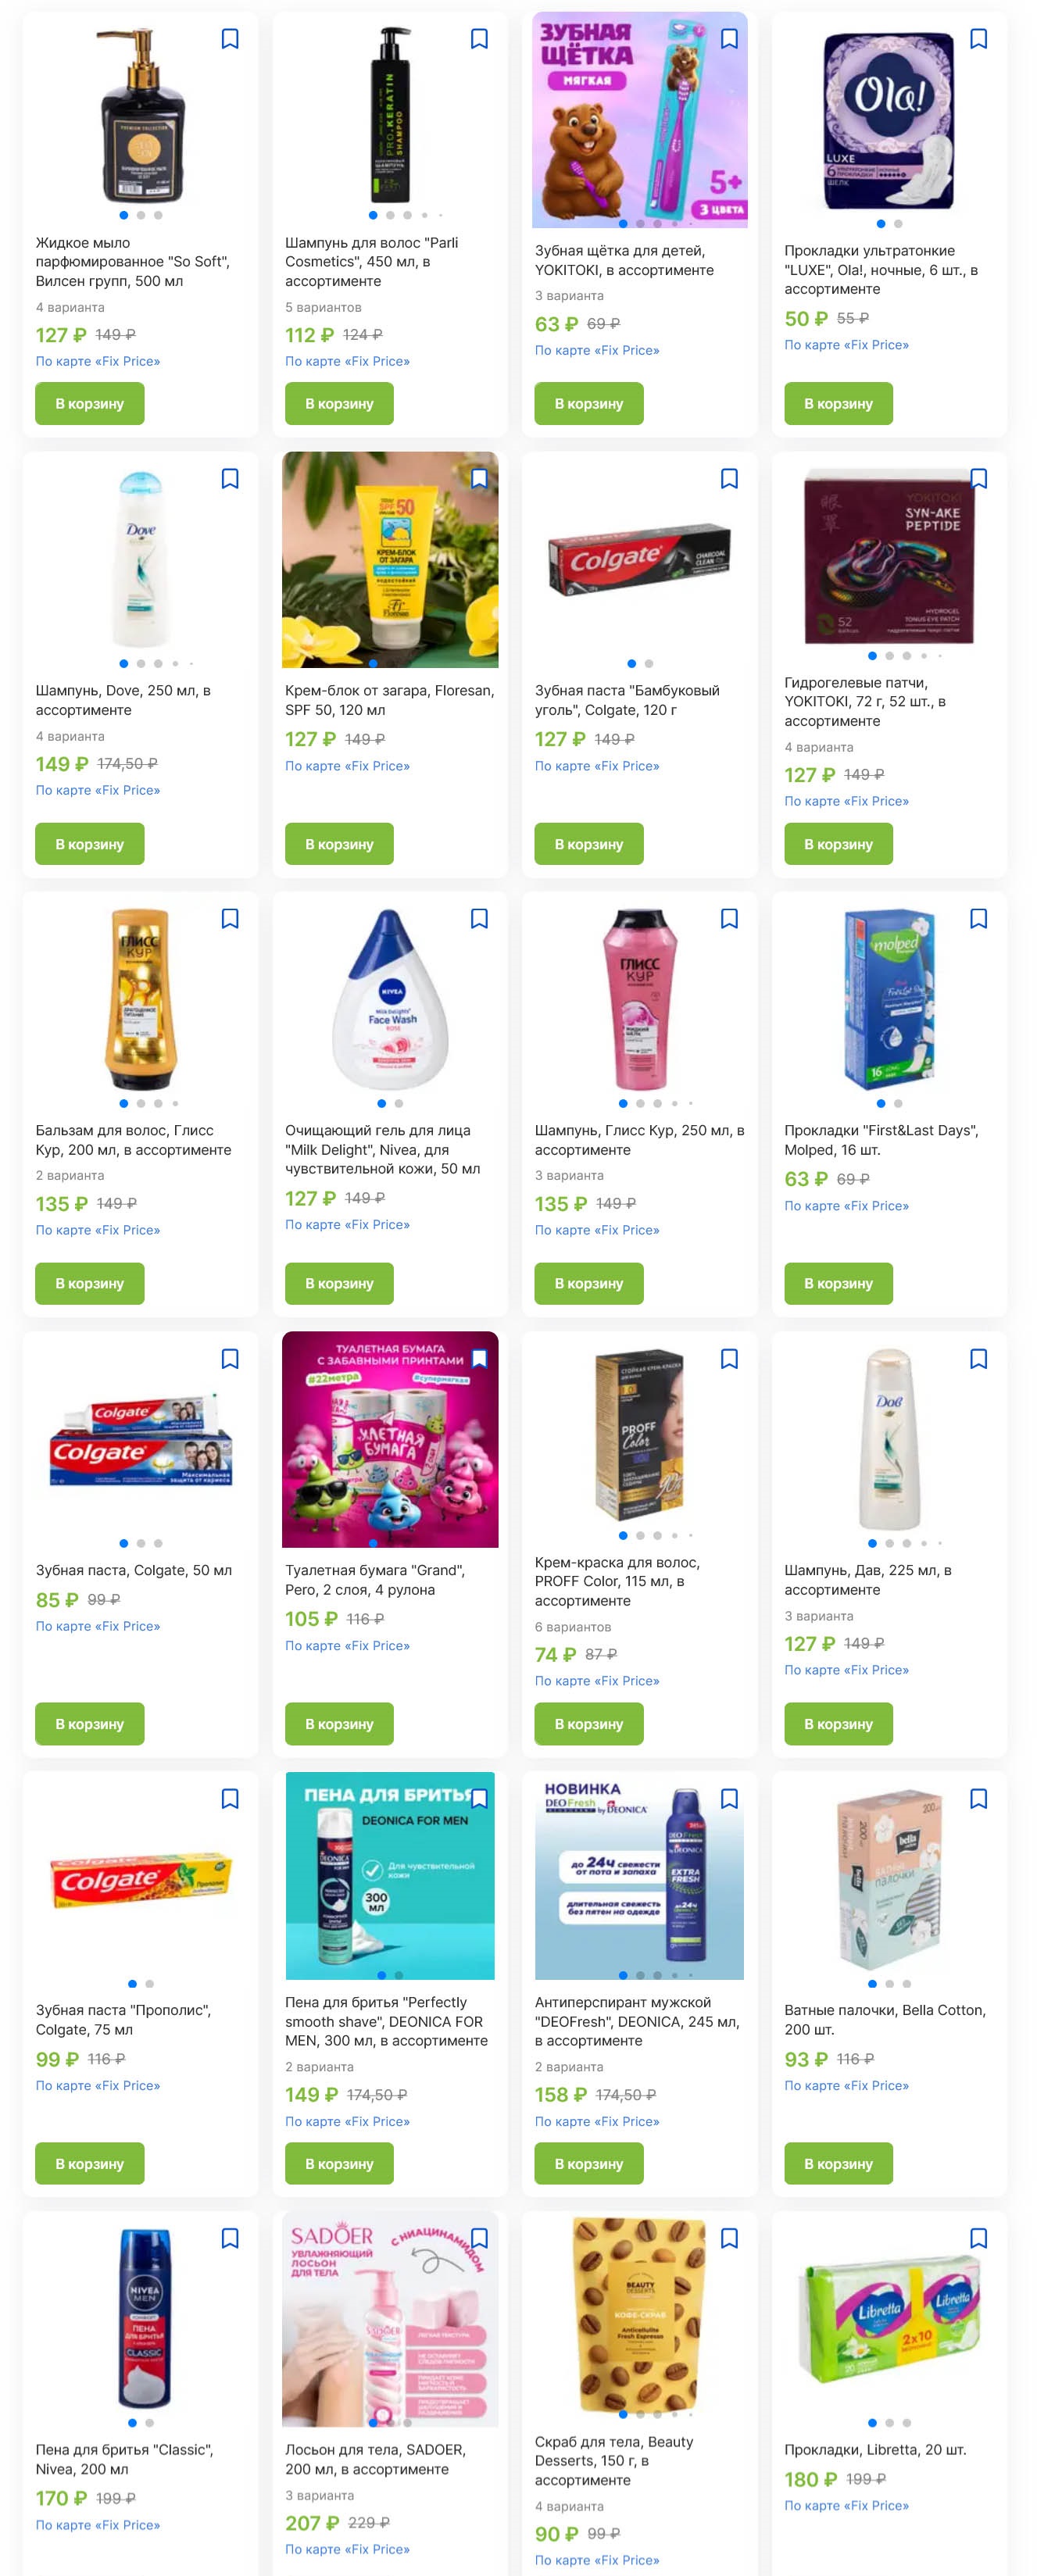The height and width of the screenshot is (2576, 1037).
Task: Open the Beauty Desserts body scrub image
Action: (640, 2316)
